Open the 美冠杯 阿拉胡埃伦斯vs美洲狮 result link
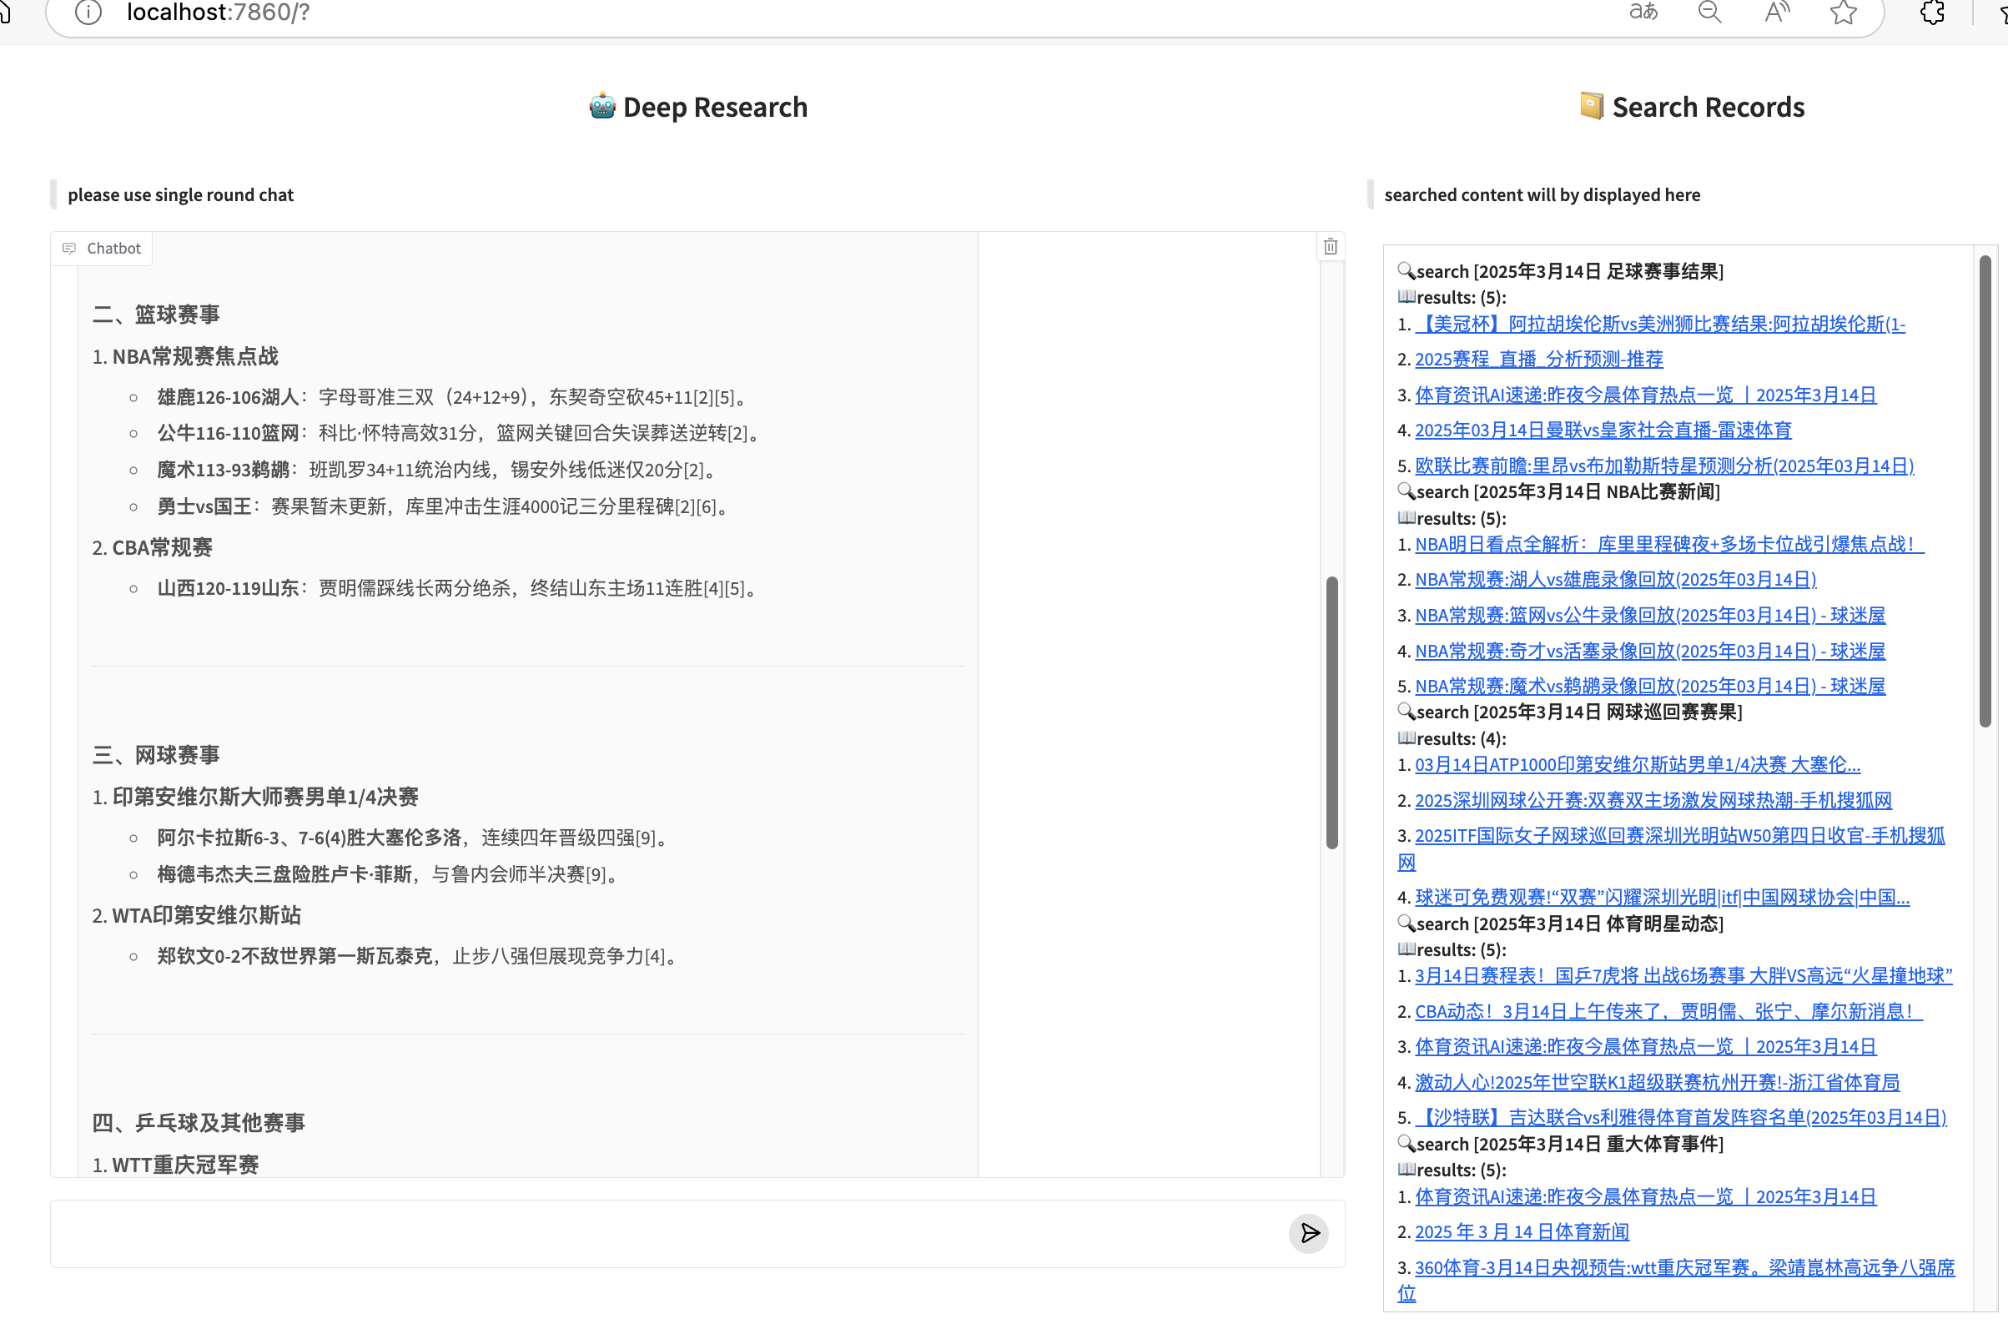 1660,324
